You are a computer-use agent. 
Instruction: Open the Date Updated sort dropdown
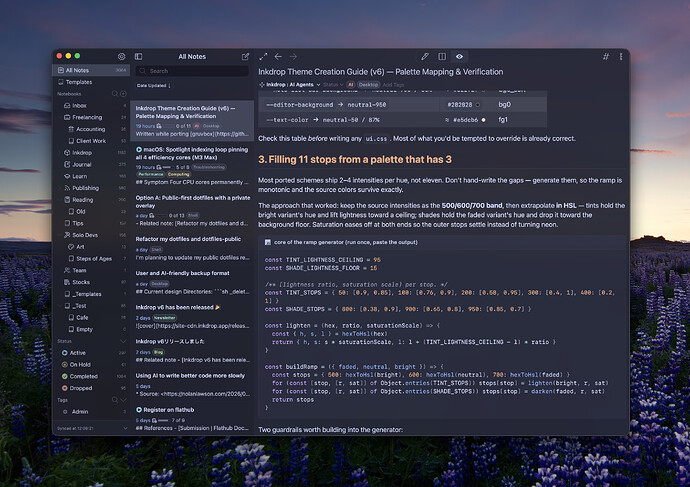pos(153,85)
